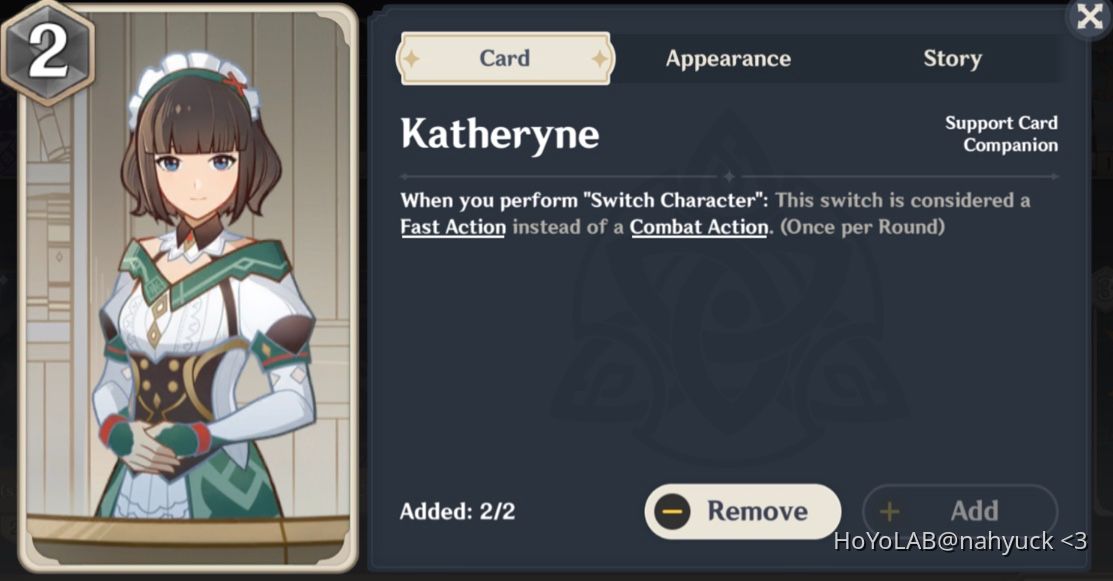Click the diamond ornament on divider line

coord(729,176)
